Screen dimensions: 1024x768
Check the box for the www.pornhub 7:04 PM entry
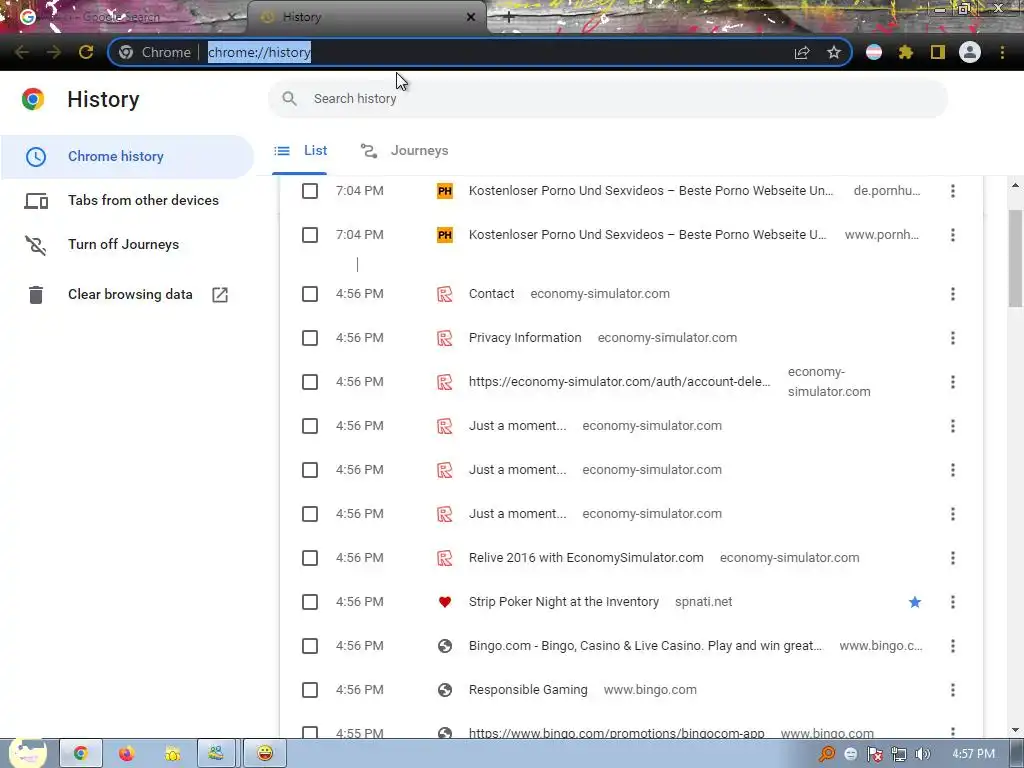click(310, 235)
